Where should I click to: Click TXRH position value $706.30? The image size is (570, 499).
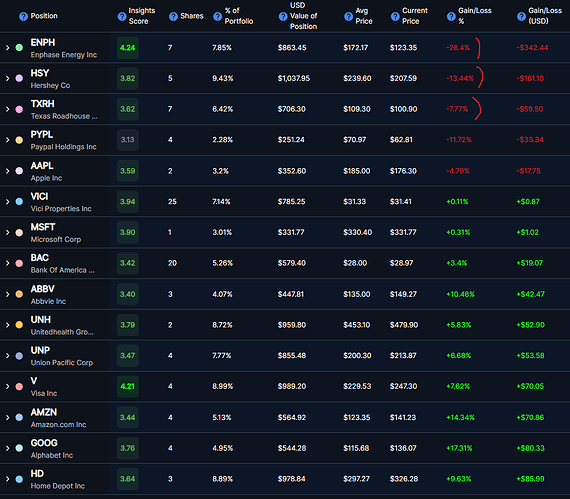[x=292, y=109]
